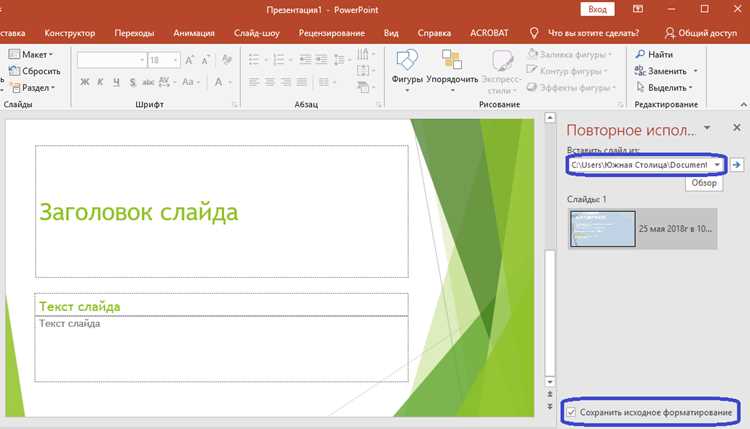Click the file path input field

point(640,165)
